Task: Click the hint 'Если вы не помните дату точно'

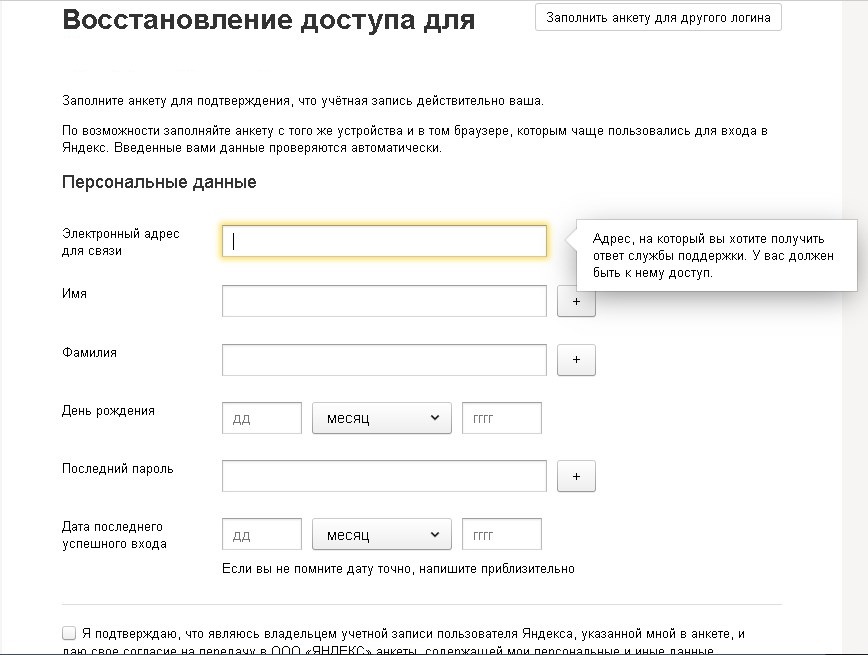Action: coord(398,569)
